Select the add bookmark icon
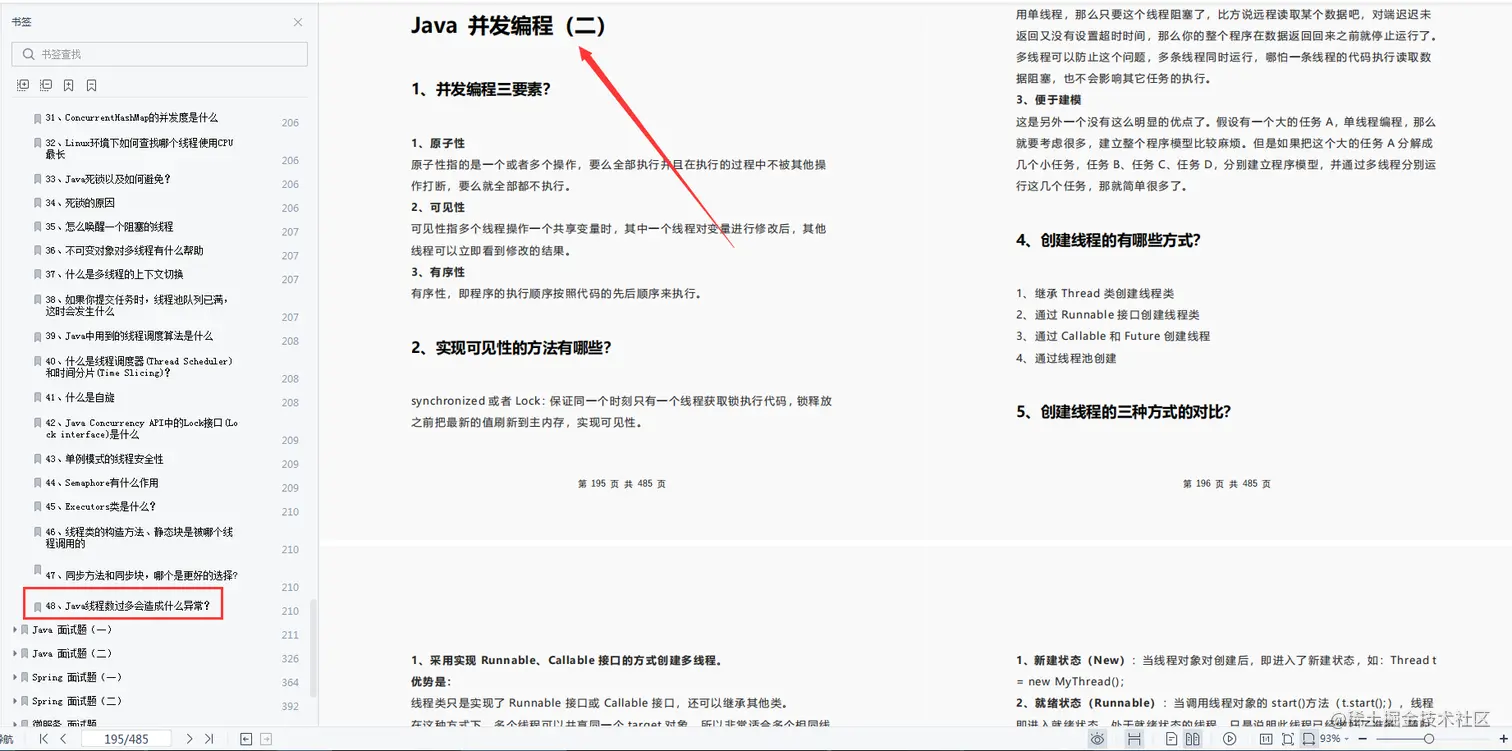This screenshot has height=751, width=1512. point(68,85)
